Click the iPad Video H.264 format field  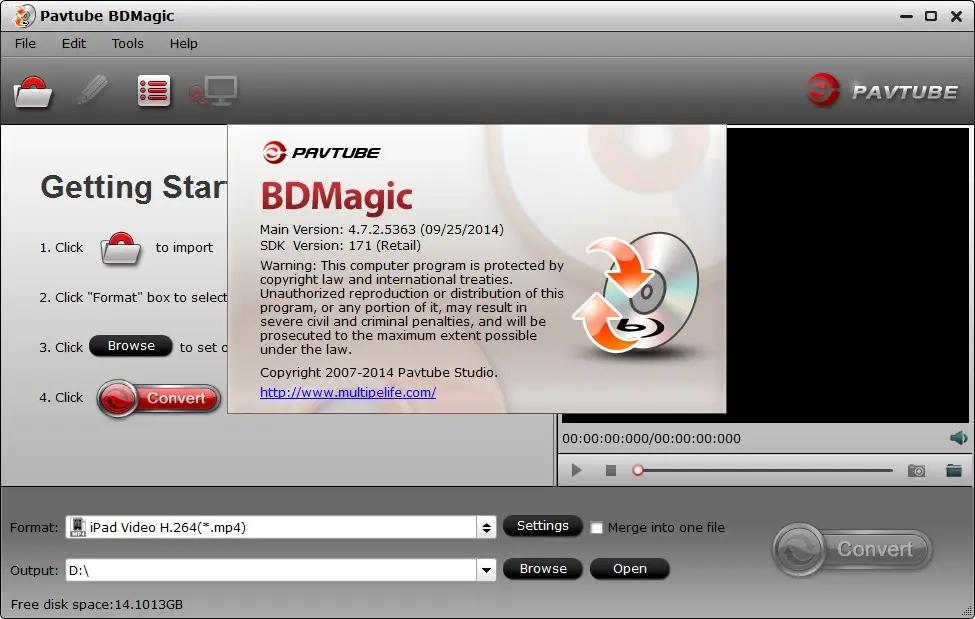coord(271,528)
